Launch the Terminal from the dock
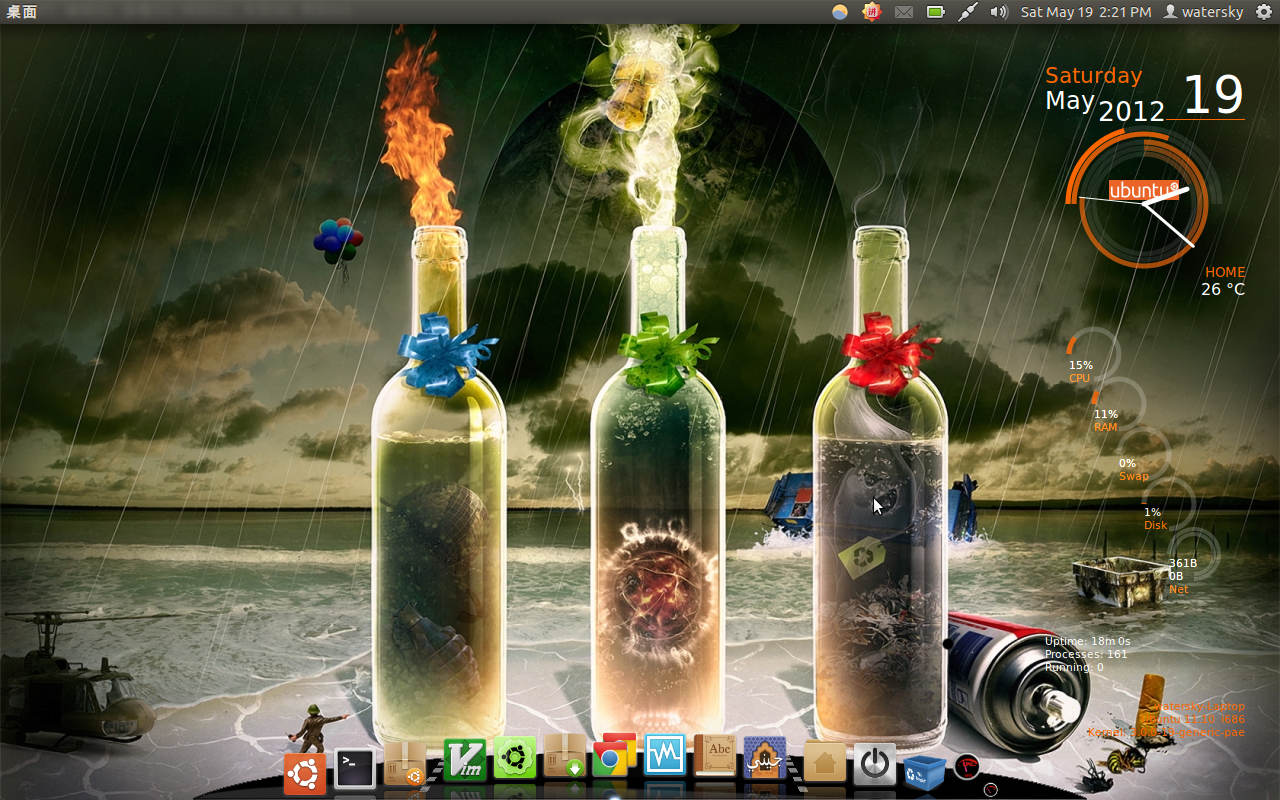Image resolution: width=1280 pixels, height=800 pixels. [x=355, y=769]
